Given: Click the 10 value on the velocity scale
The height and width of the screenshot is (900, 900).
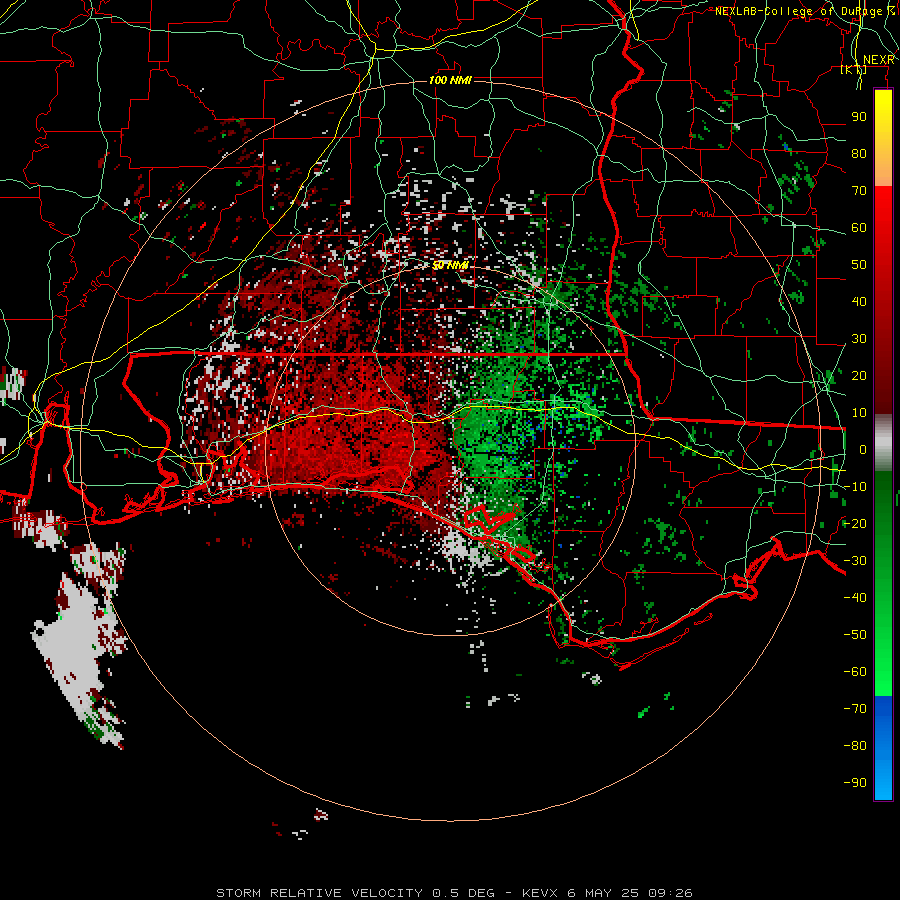Looking at the screenshot, I should tap(859, 413).
